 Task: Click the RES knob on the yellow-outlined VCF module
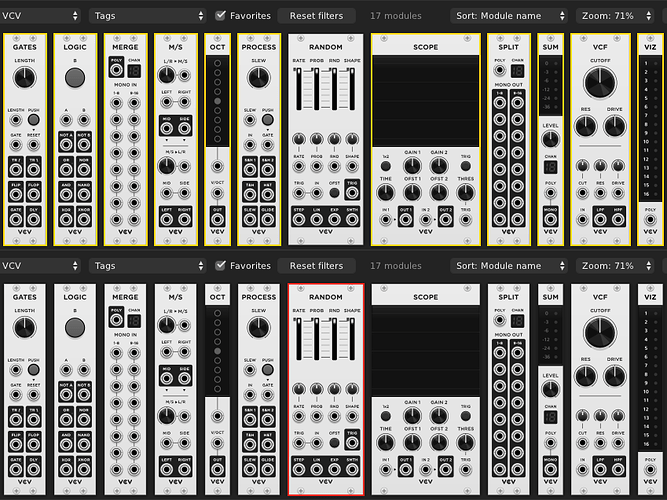click(x=586, y=126)
